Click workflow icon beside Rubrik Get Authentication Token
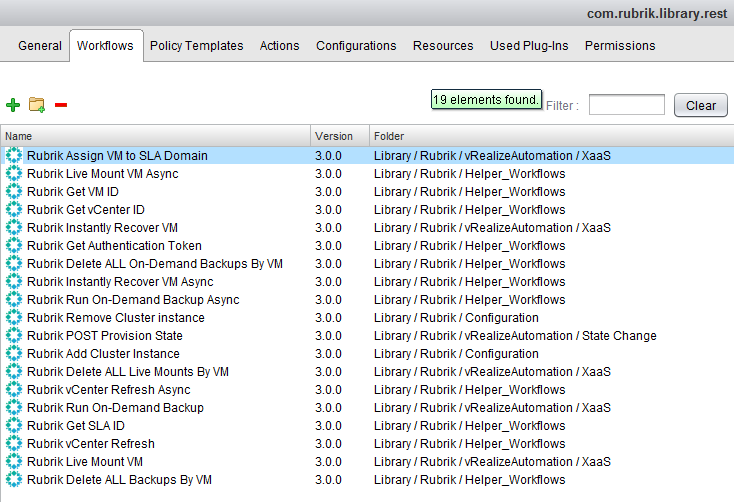Viewport: 734px width, 502px height. [14, 246]
